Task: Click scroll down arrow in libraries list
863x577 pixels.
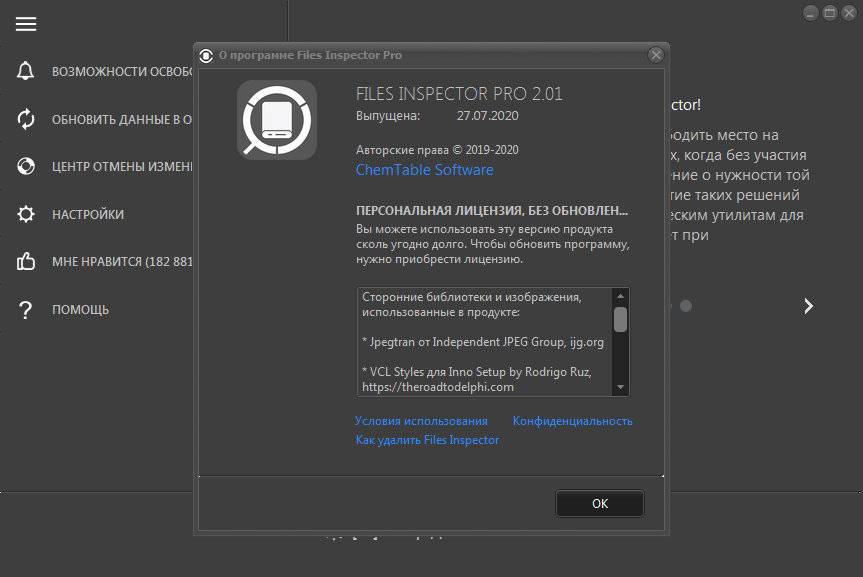Action: (x=620, y=388)
